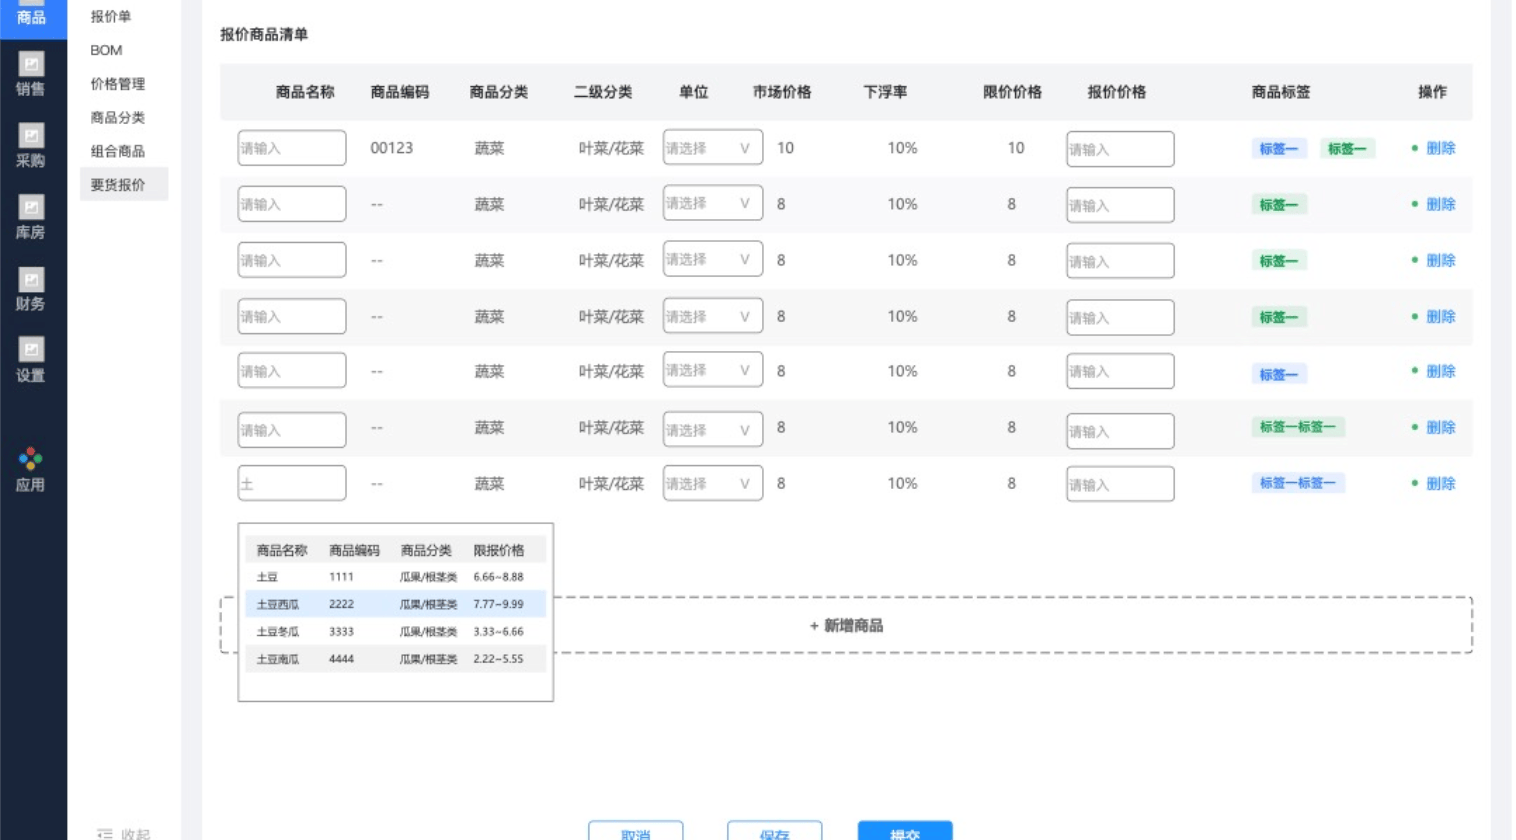Open the 单位 dropdown in the fourth table row
This screenshot has height=840, width=1516.
[x=712, y=316]
